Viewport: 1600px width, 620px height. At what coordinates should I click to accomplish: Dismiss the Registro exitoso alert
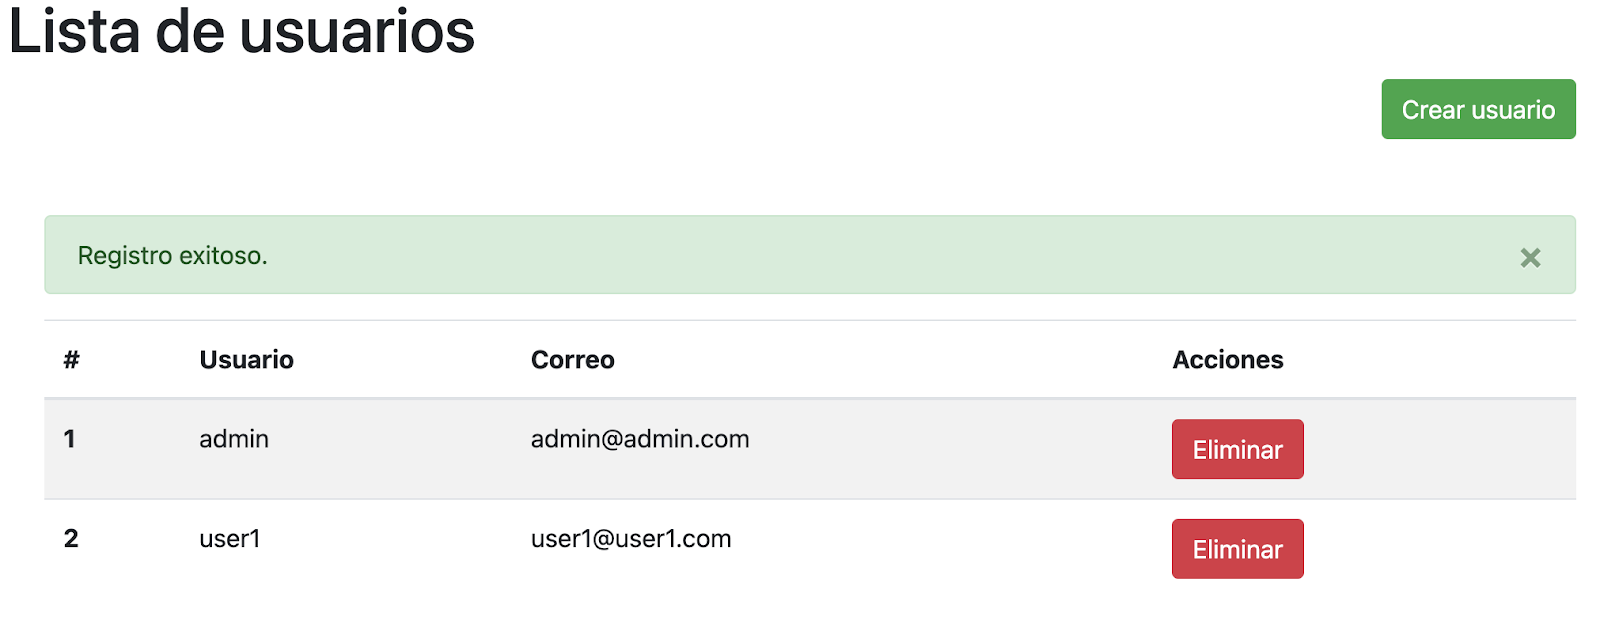(x=1530, y=257)
